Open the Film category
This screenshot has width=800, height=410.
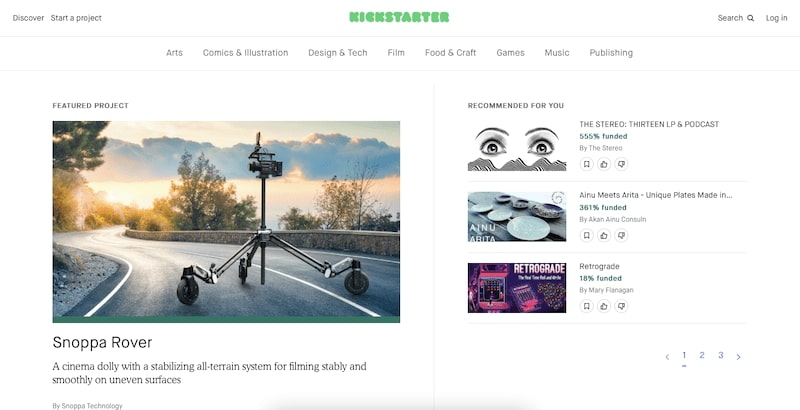pos(396,53)
